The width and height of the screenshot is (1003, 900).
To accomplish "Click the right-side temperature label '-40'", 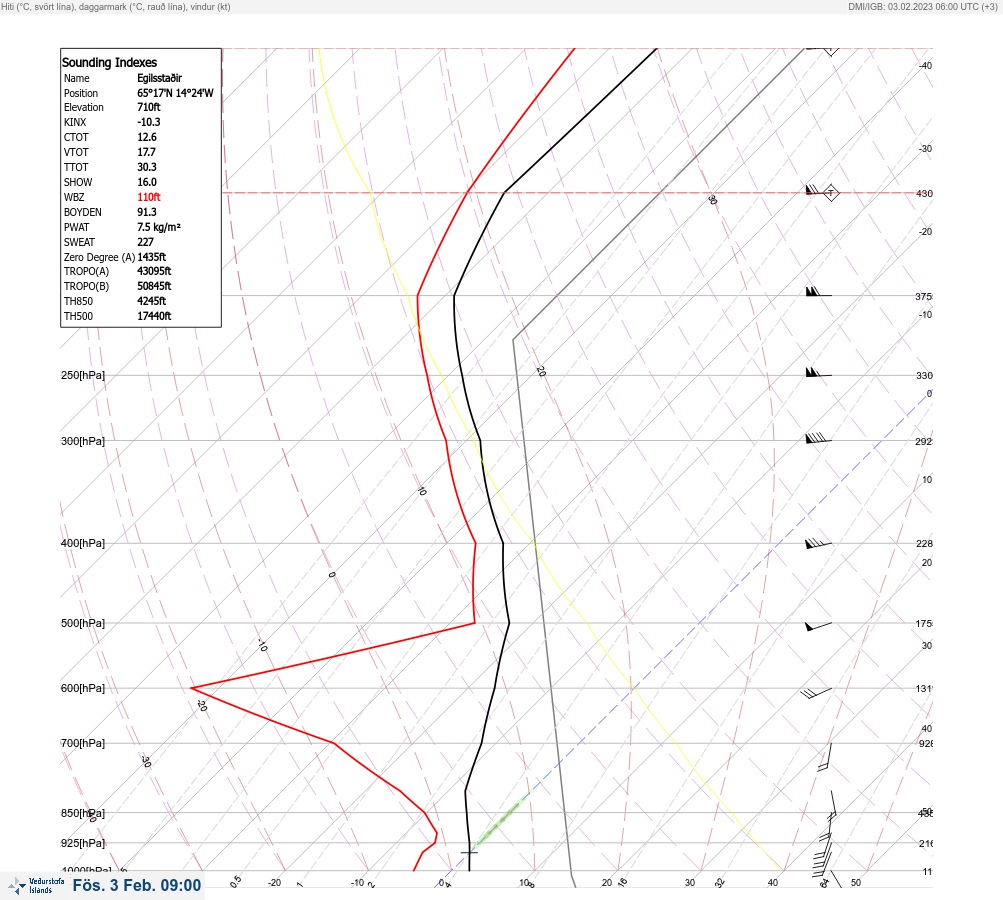I will [x=926, y=65].
